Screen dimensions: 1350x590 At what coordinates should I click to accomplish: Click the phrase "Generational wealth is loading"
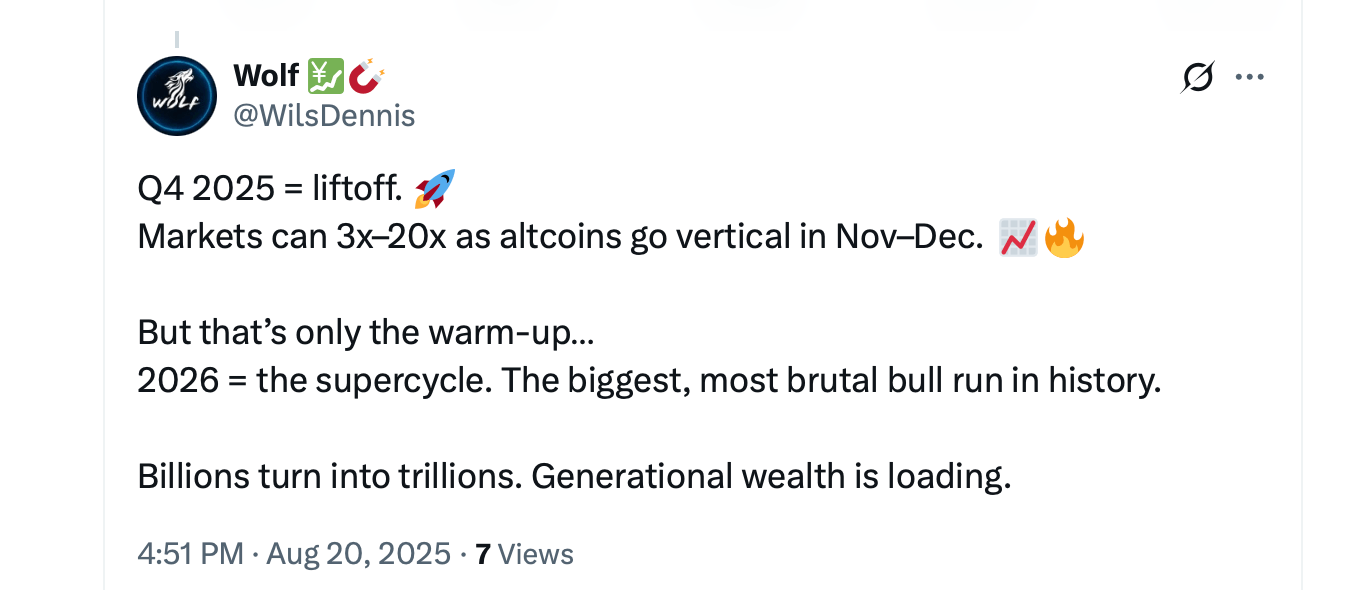point(768,476)
